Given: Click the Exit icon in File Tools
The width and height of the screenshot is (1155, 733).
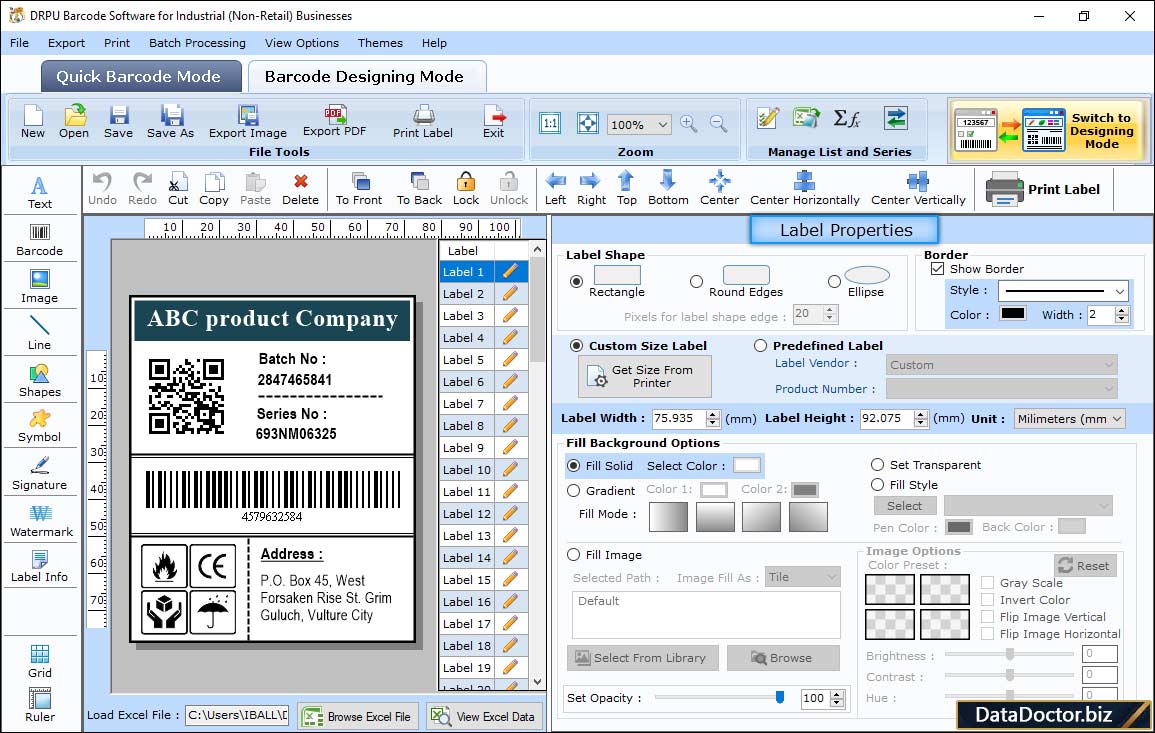Looking at the screenshot, I should coord(494,122).
